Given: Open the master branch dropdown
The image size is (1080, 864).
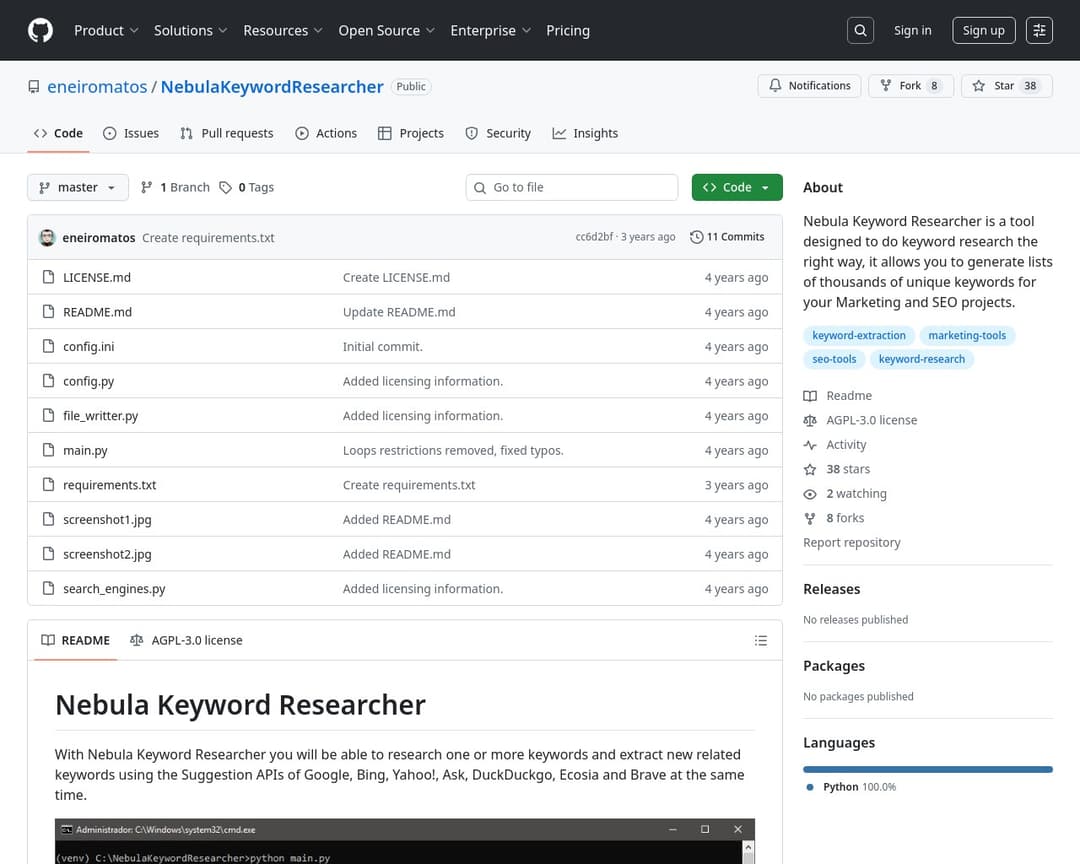Looking at the screenshot, I should 77,187.
